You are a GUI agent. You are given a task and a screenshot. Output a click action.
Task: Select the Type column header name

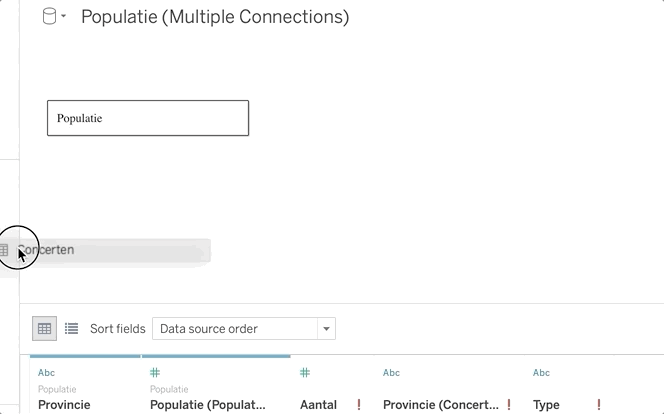tap(546, 405)
